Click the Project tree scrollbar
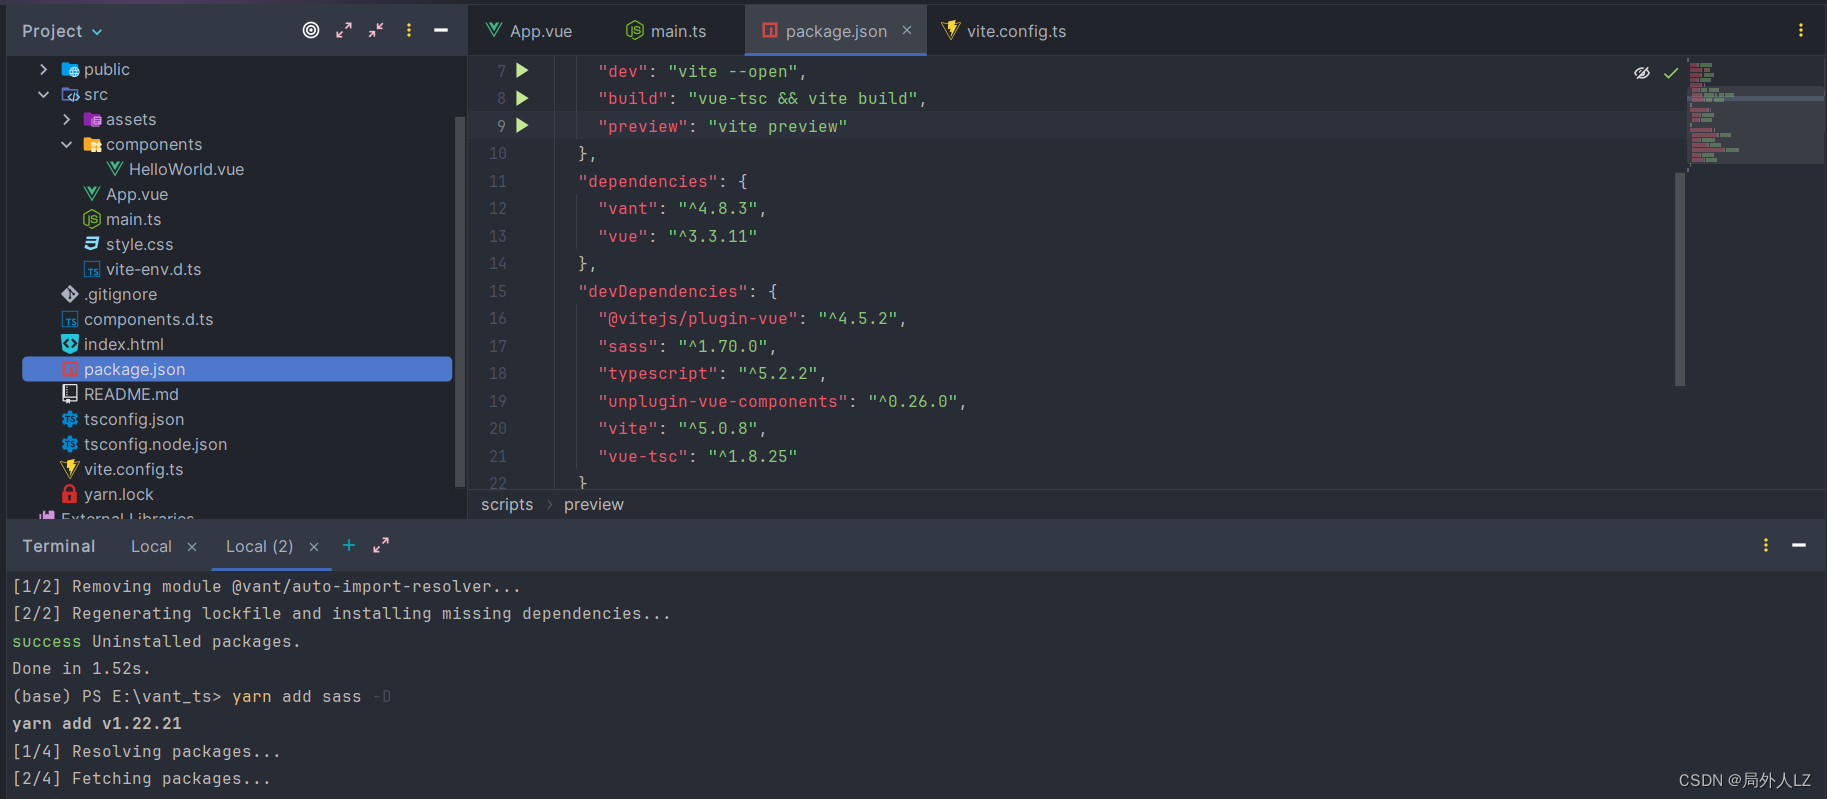The height and width of the screenshot is (799, 1827). (460, 300)
